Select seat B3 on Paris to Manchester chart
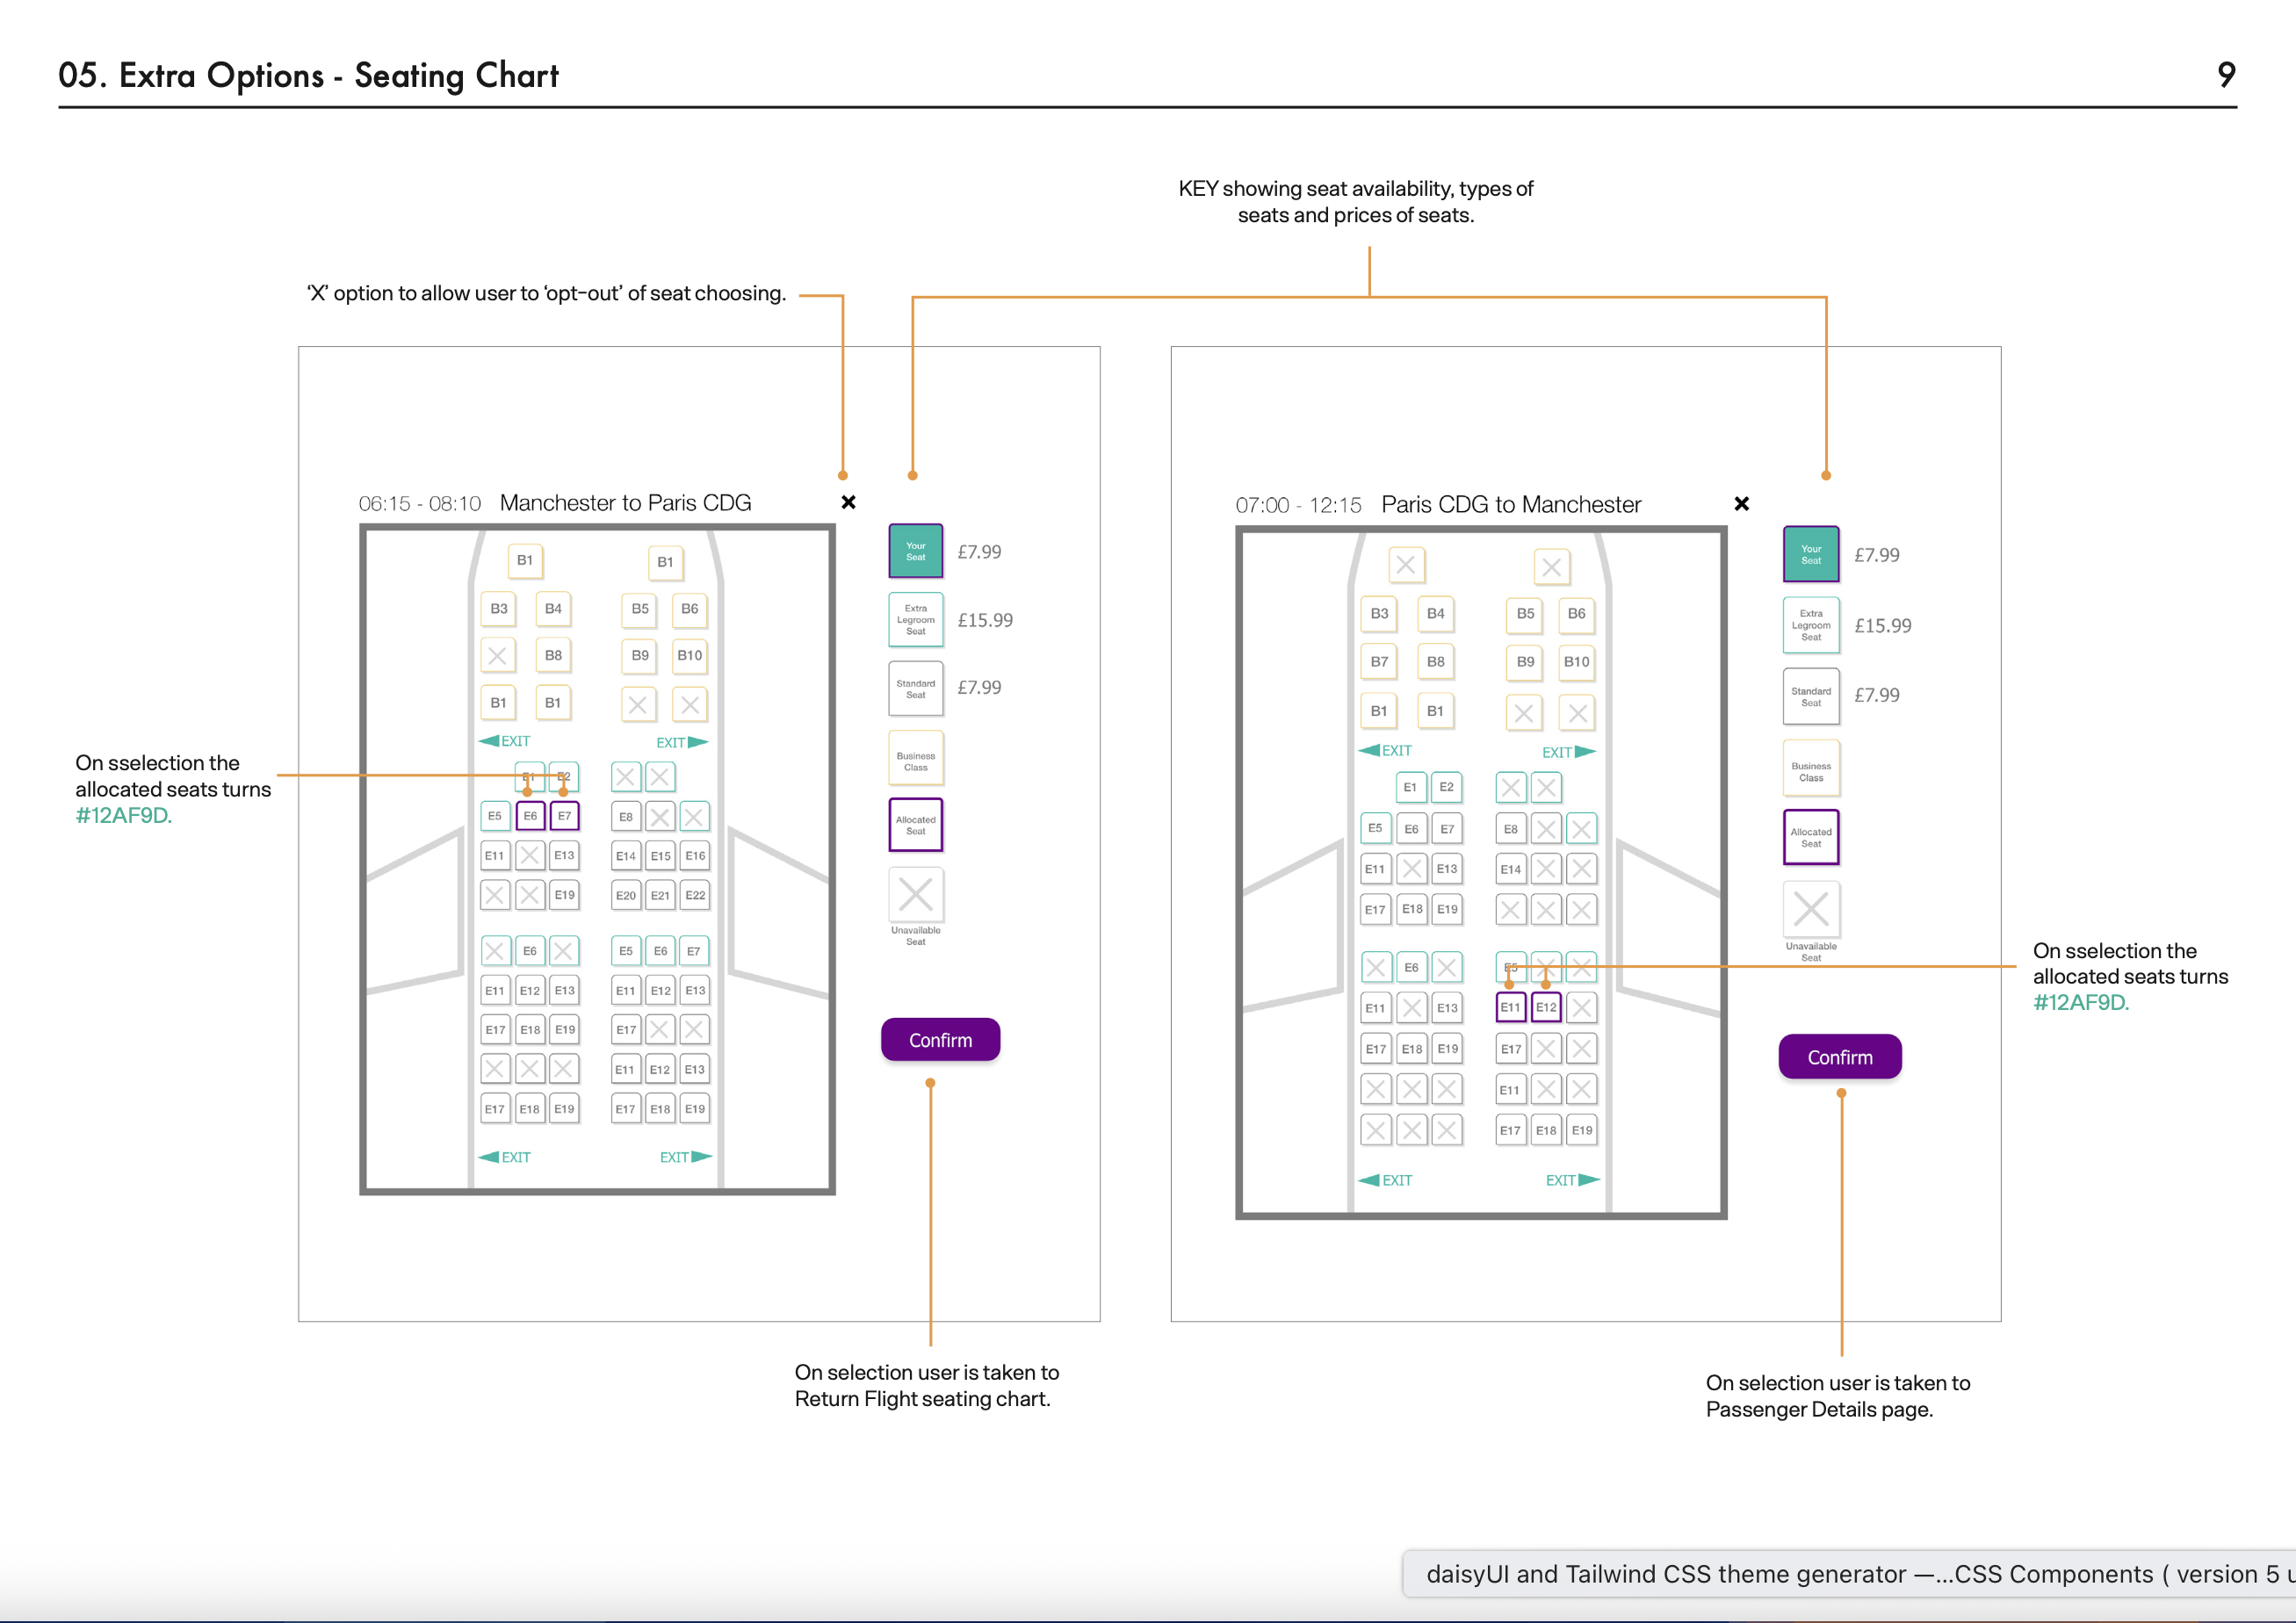The width and height of the screenshot is (2296, 1623). tap(1379, 614)
